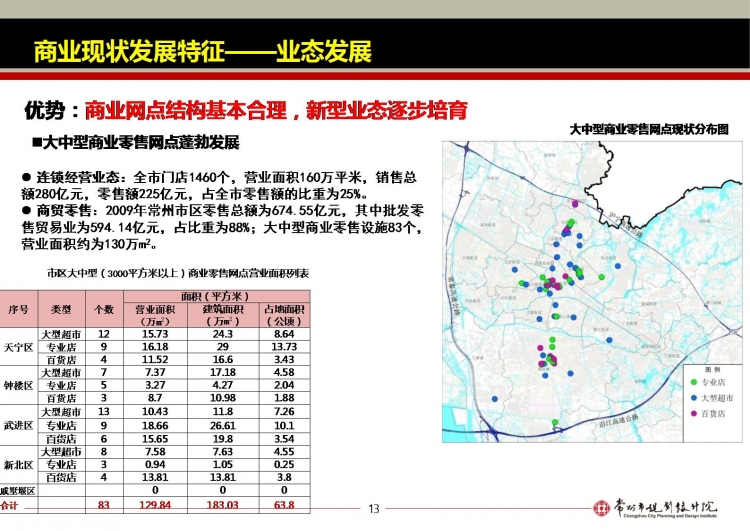Select the 钟楼区 district cell

pyautogui.click(x=19, y=386)
